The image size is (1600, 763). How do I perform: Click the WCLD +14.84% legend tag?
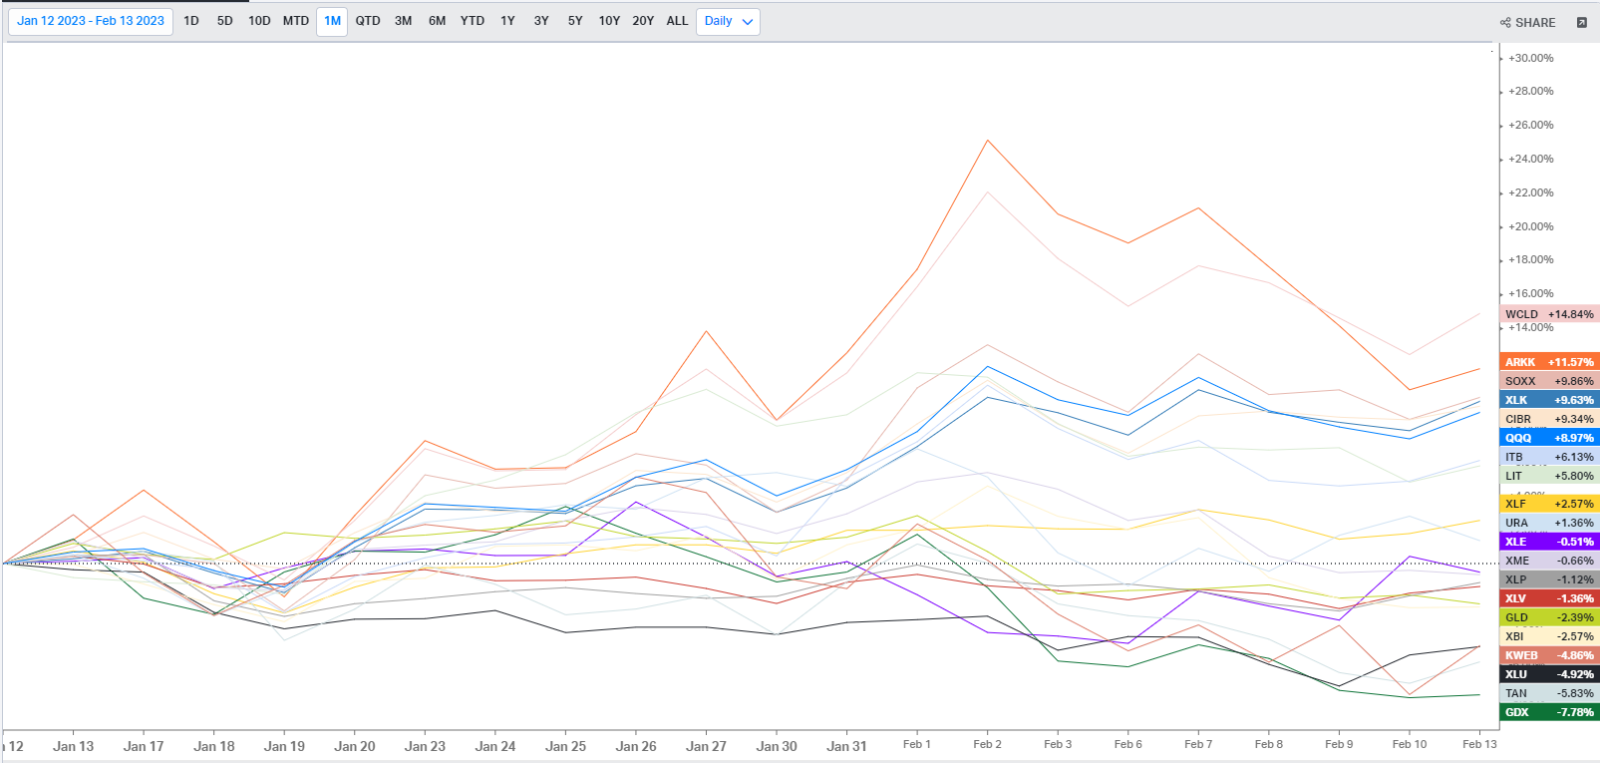1549,314
